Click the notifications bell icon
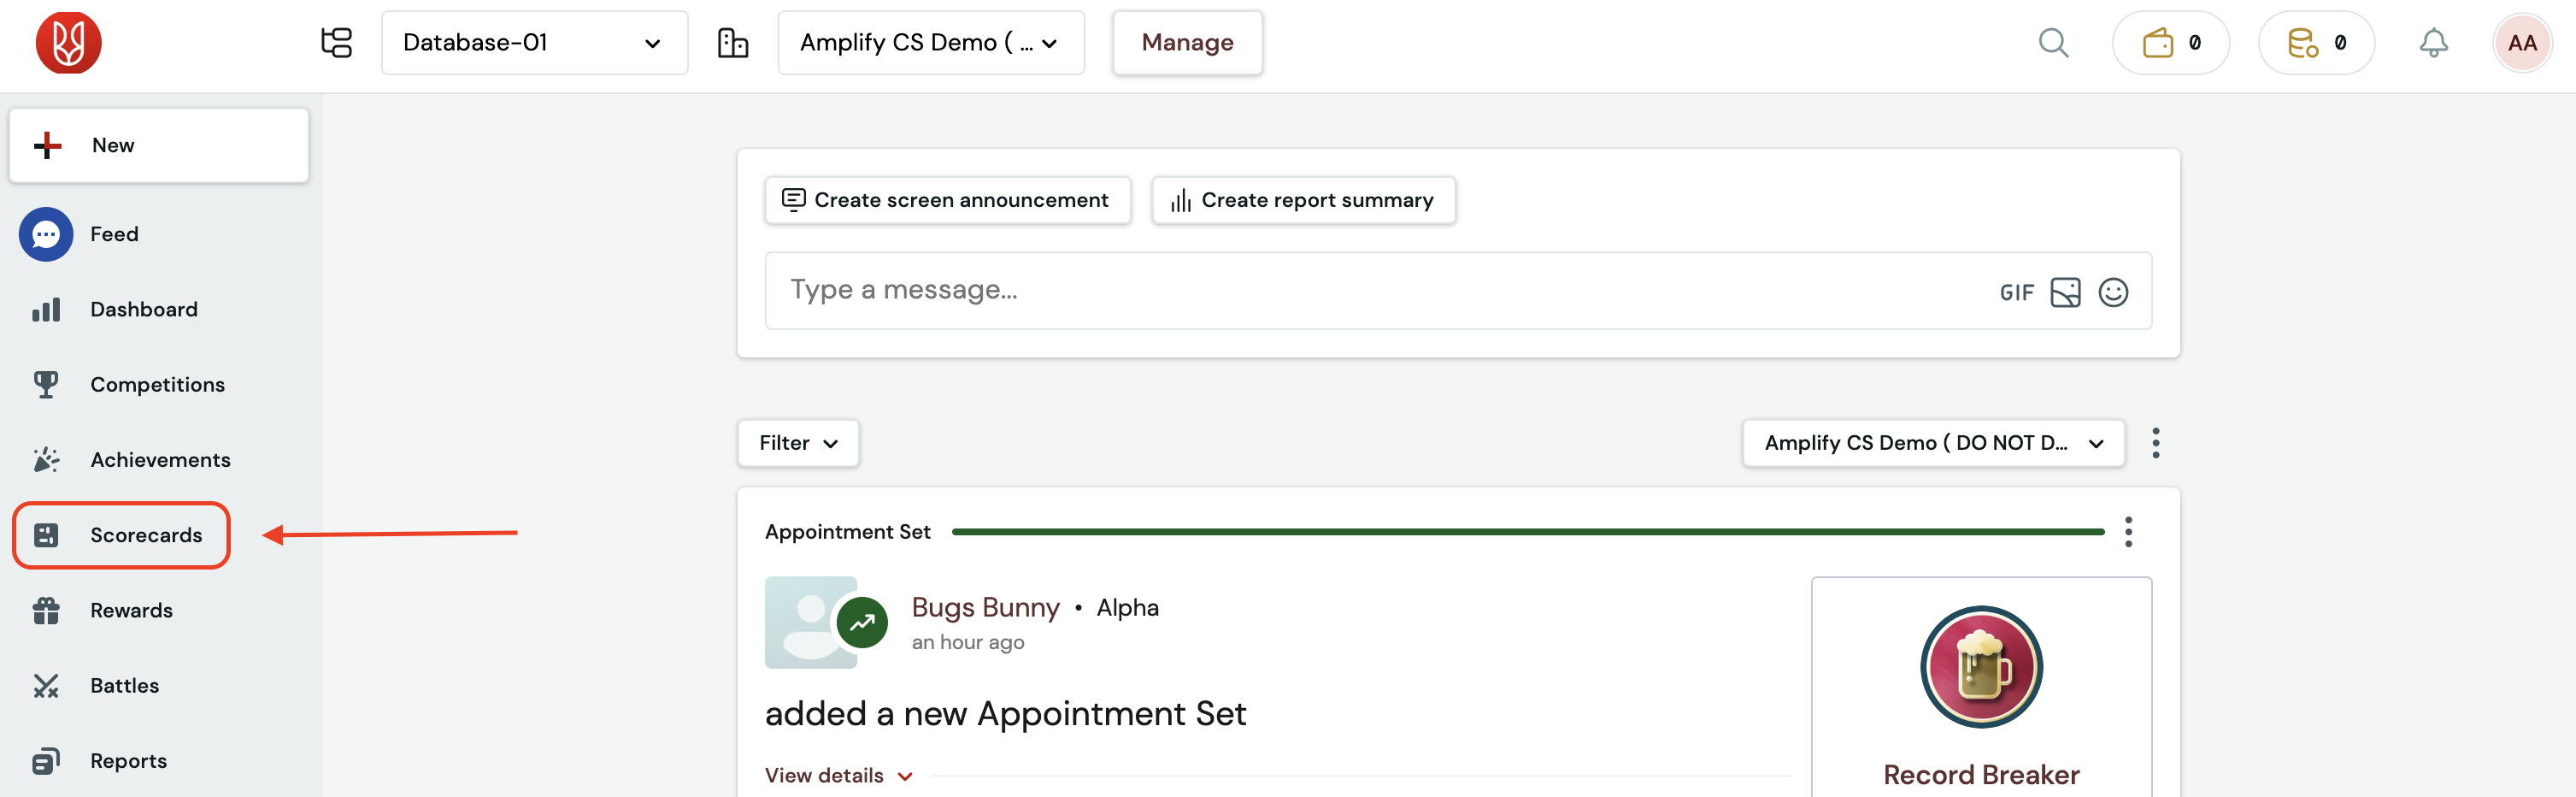The height and width of the screenshot is (797, 2576). (x=2433, y=43)
